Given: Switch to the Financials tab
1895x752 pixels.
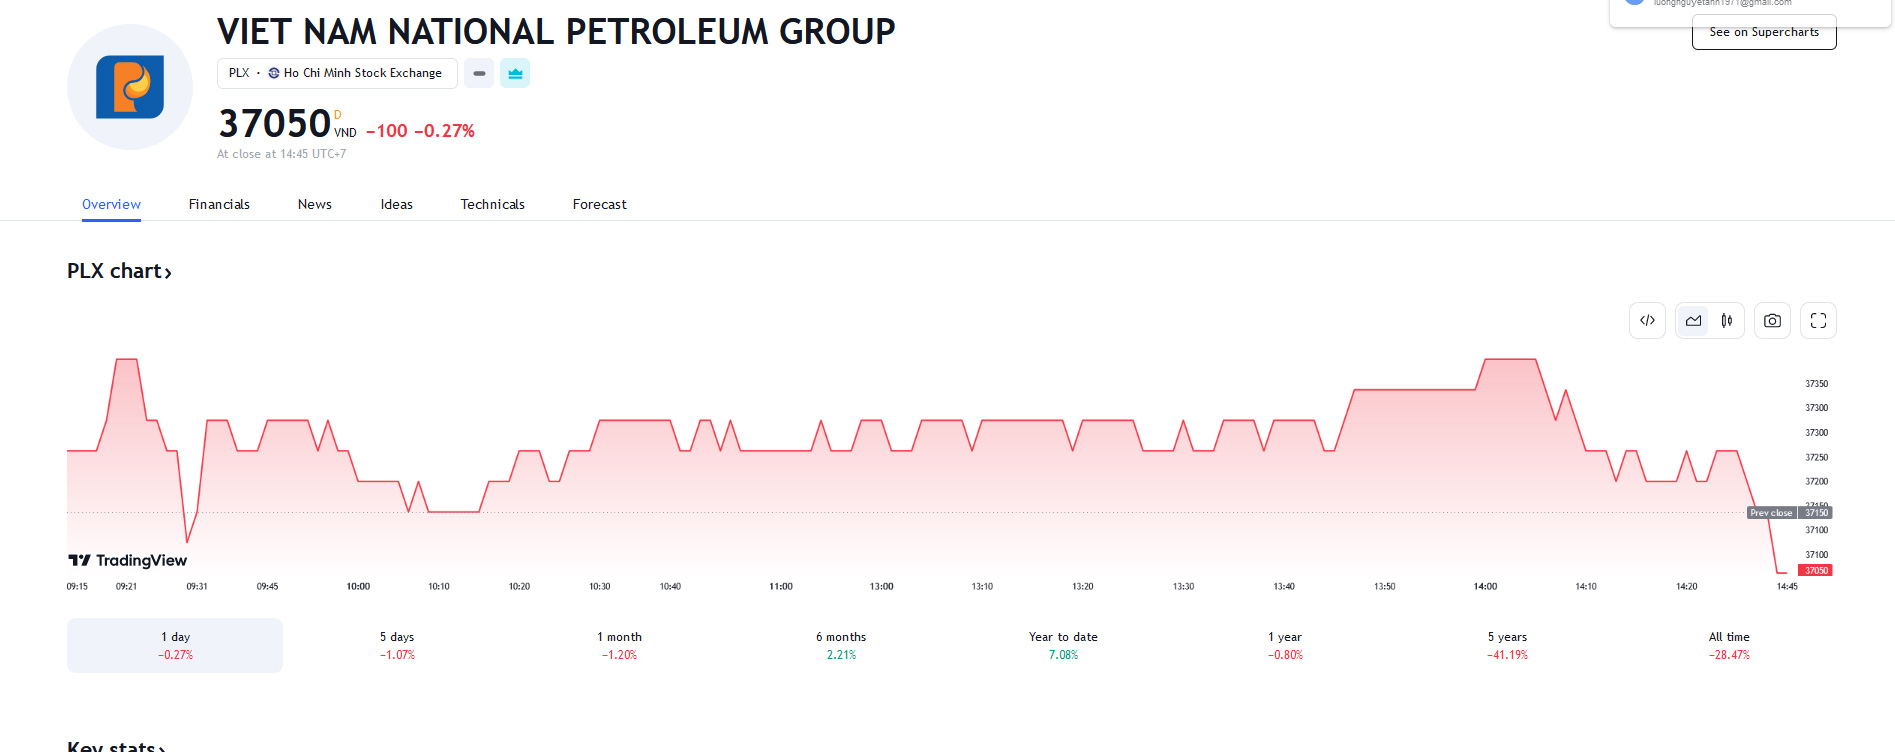Looking at the screenshot, I should click(x=219, y=204).
